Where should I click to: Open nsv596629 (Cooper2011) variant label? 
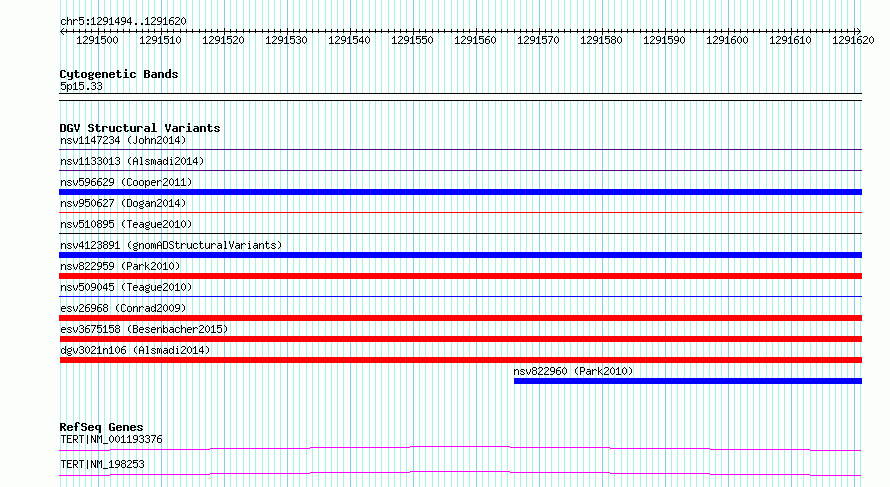(x=126, y=182)
